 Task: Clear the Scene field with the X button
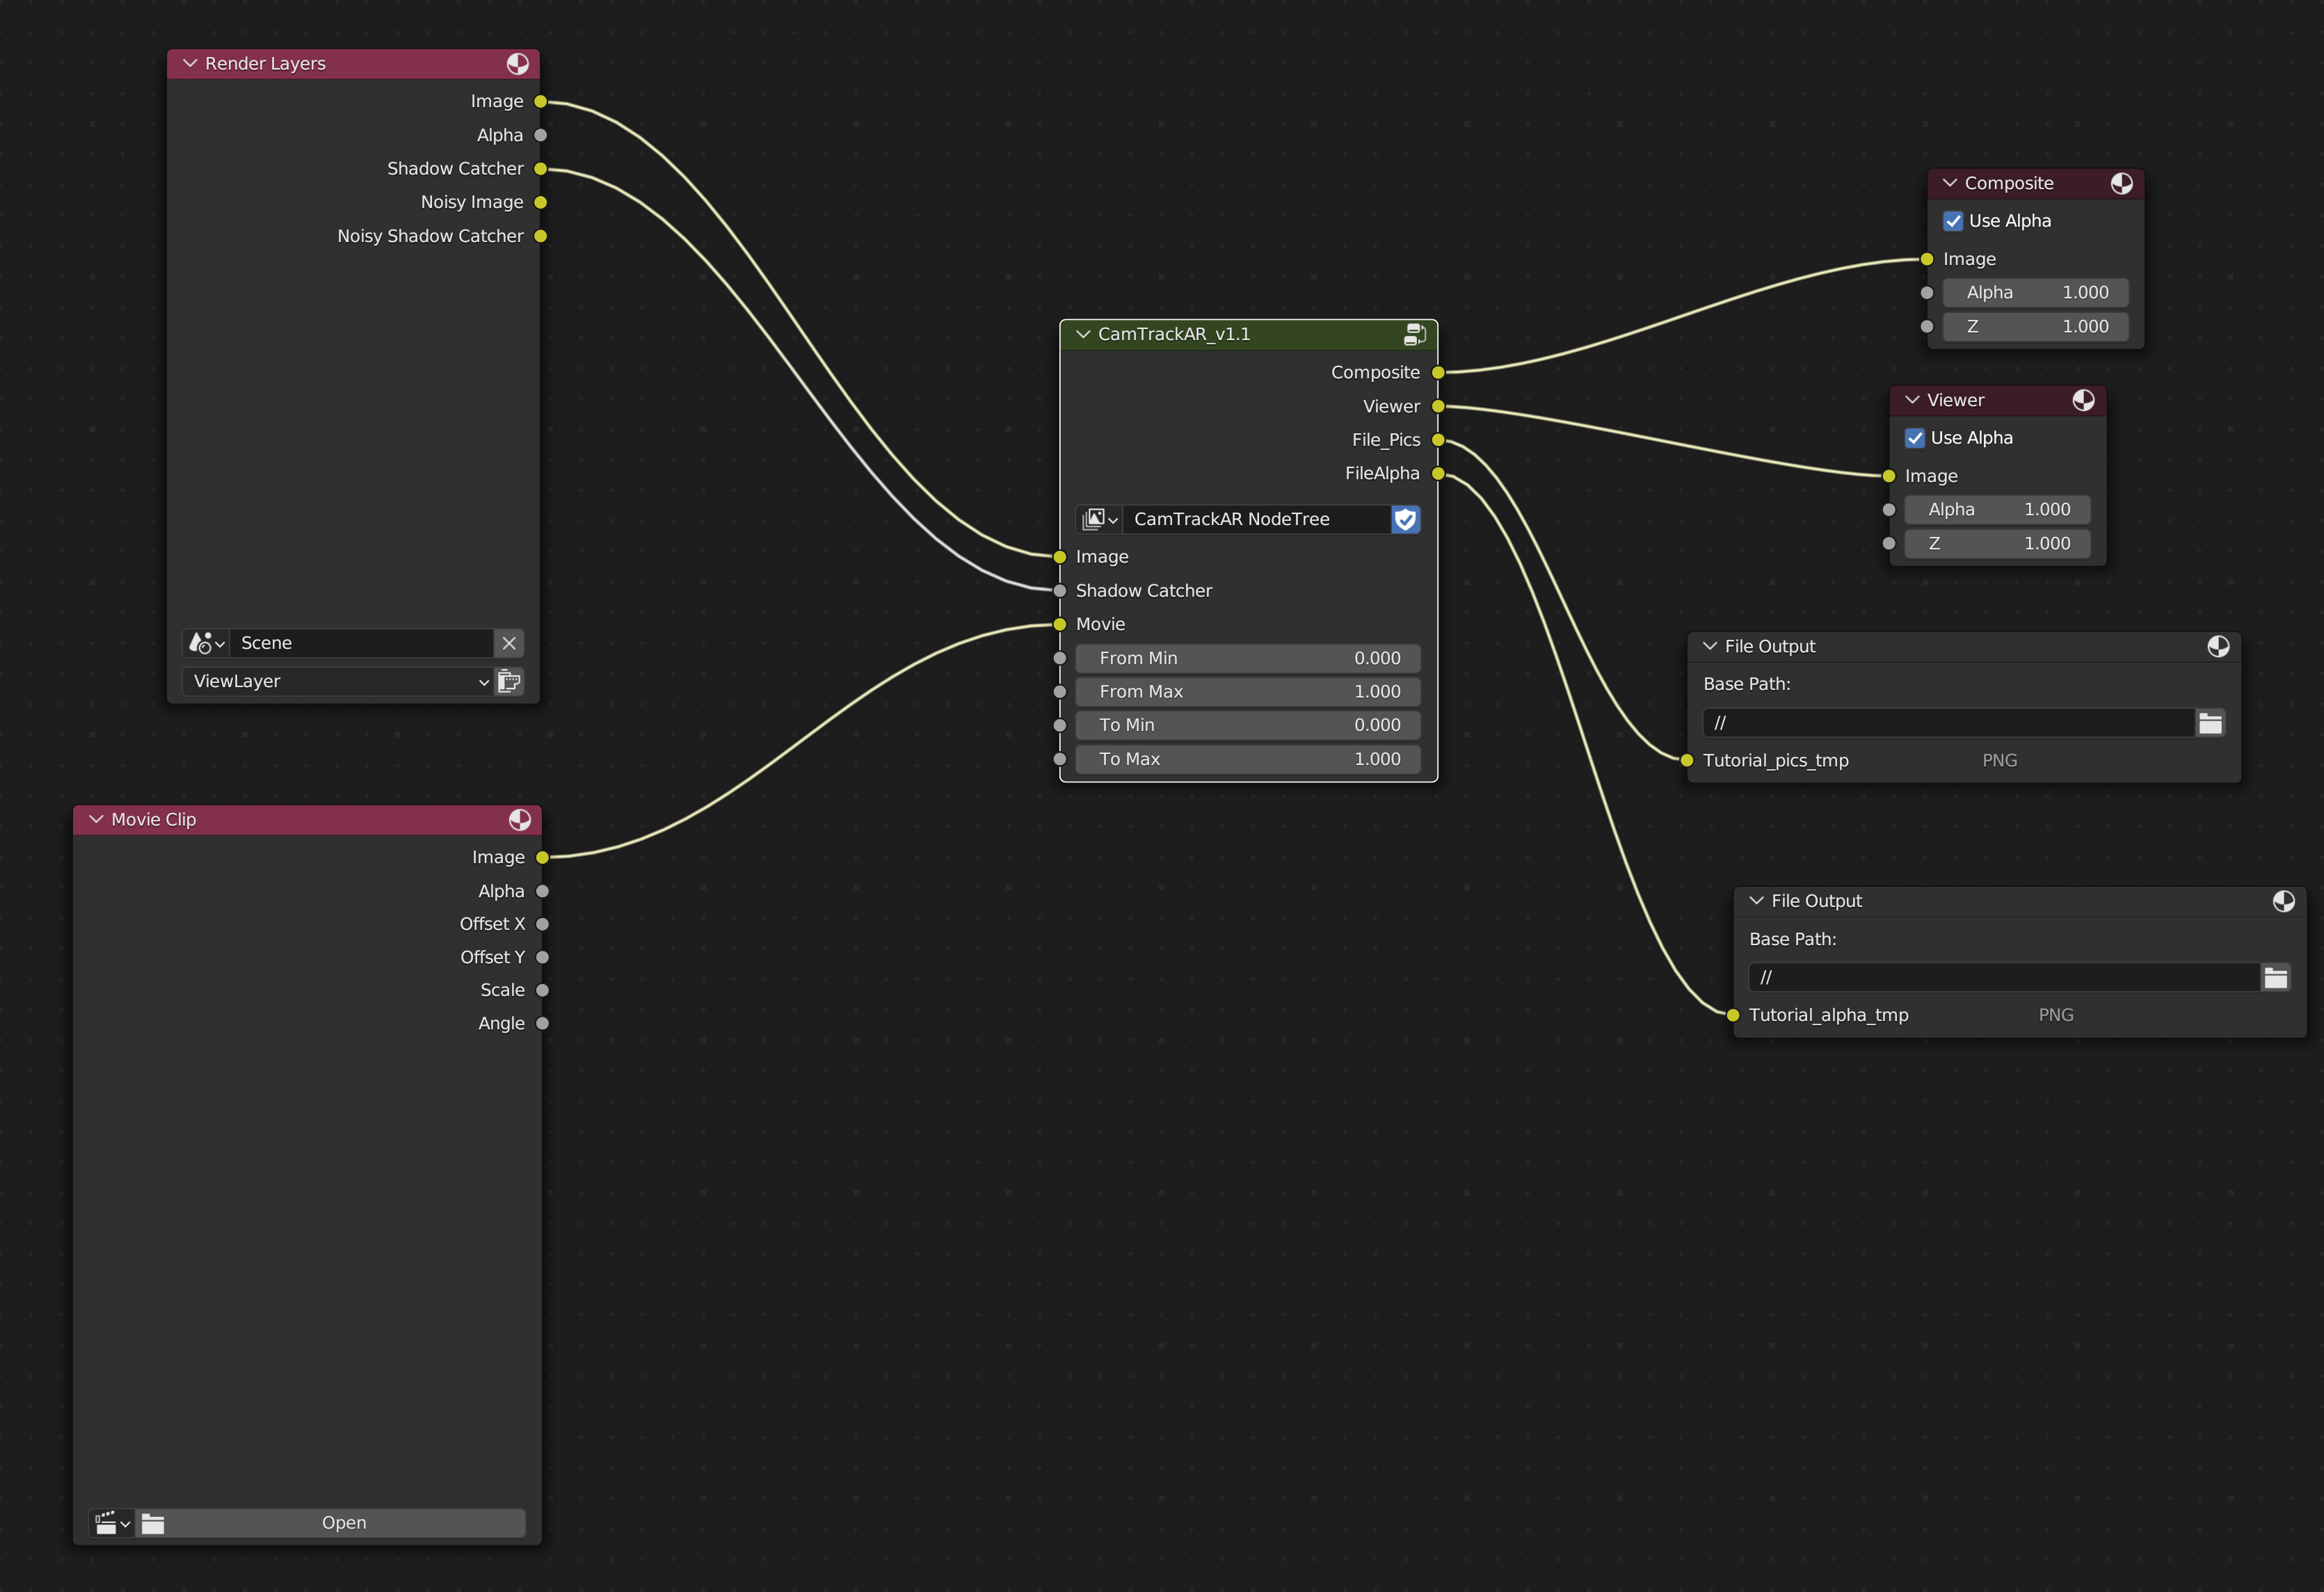(509, 643)
